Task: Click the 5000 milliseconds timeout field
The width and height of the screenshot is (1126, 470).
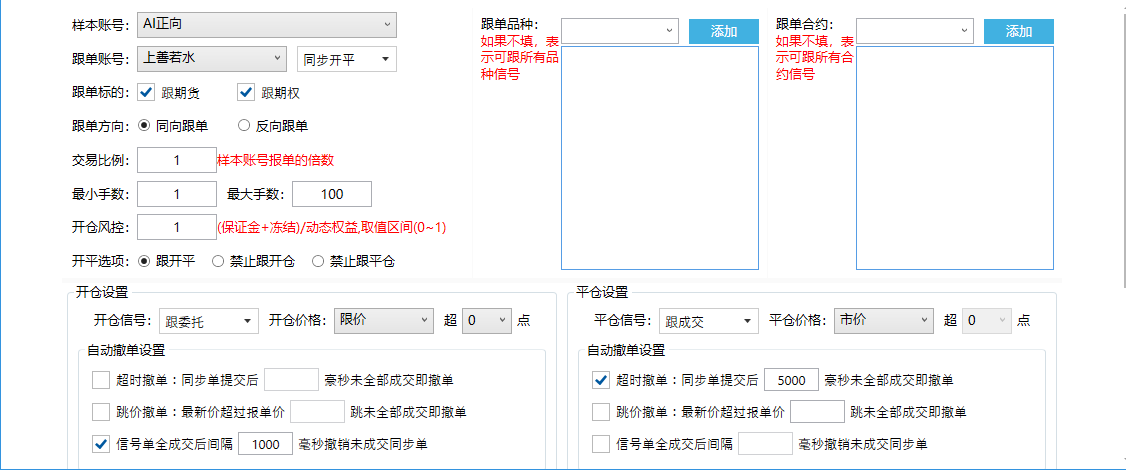Action: pos(792,379)
